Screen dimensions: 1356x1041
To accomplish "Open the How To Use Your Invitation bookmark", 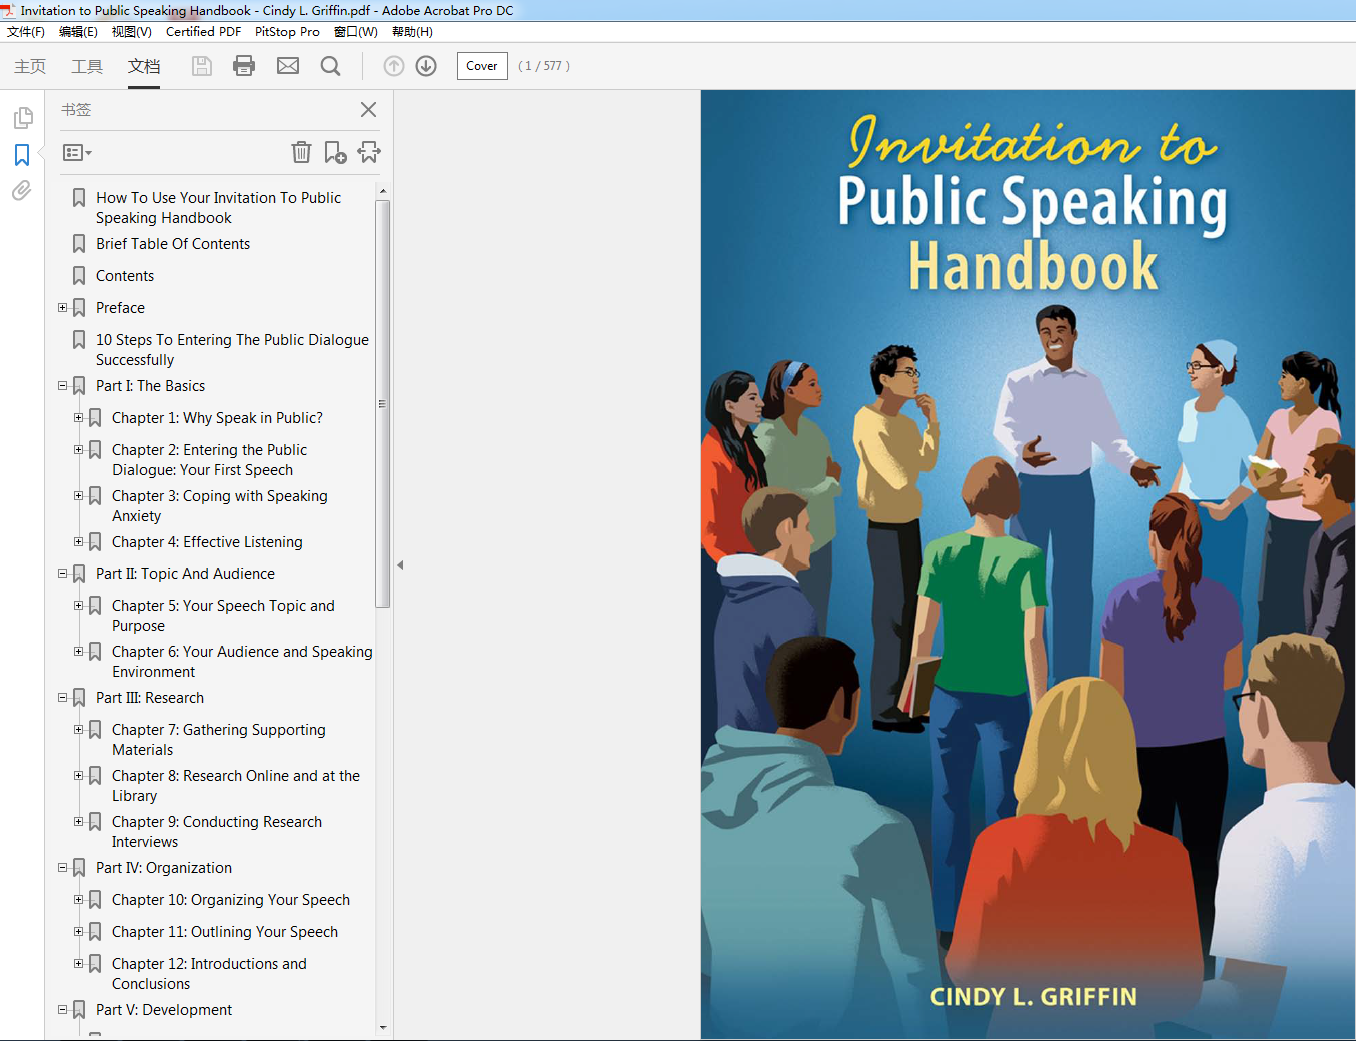I will point(218,208).
